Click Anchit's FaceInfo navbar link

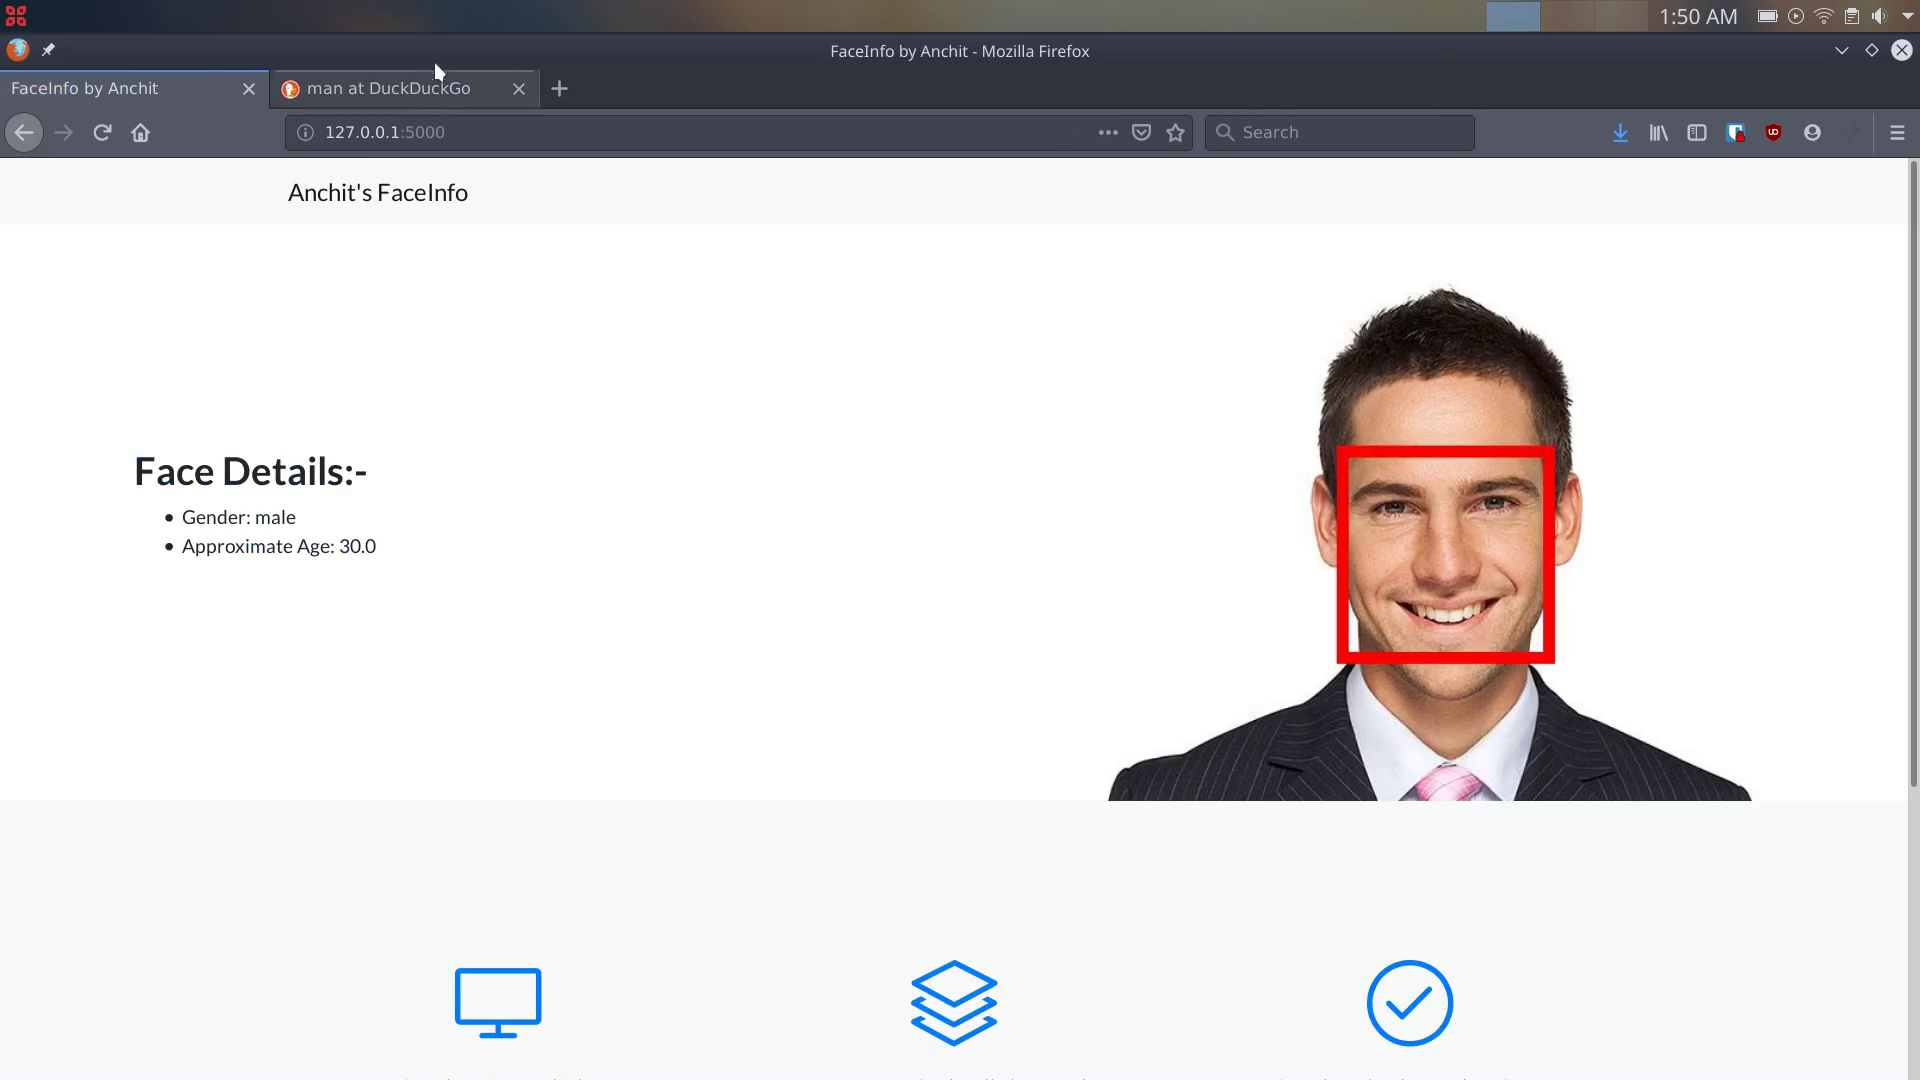point(378,192)
